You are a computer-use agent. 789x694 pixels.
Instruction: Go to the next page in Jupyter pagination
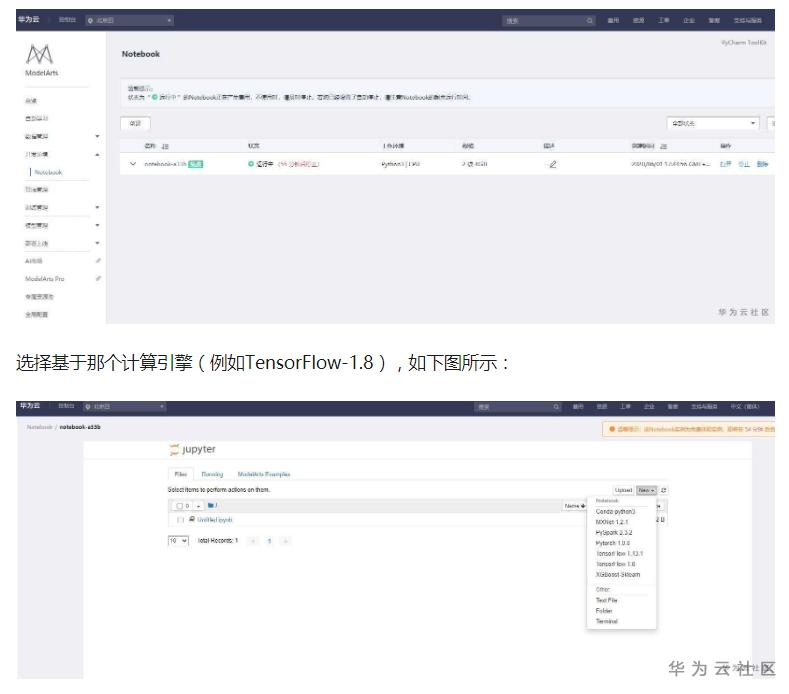click(x=285, y=541)
